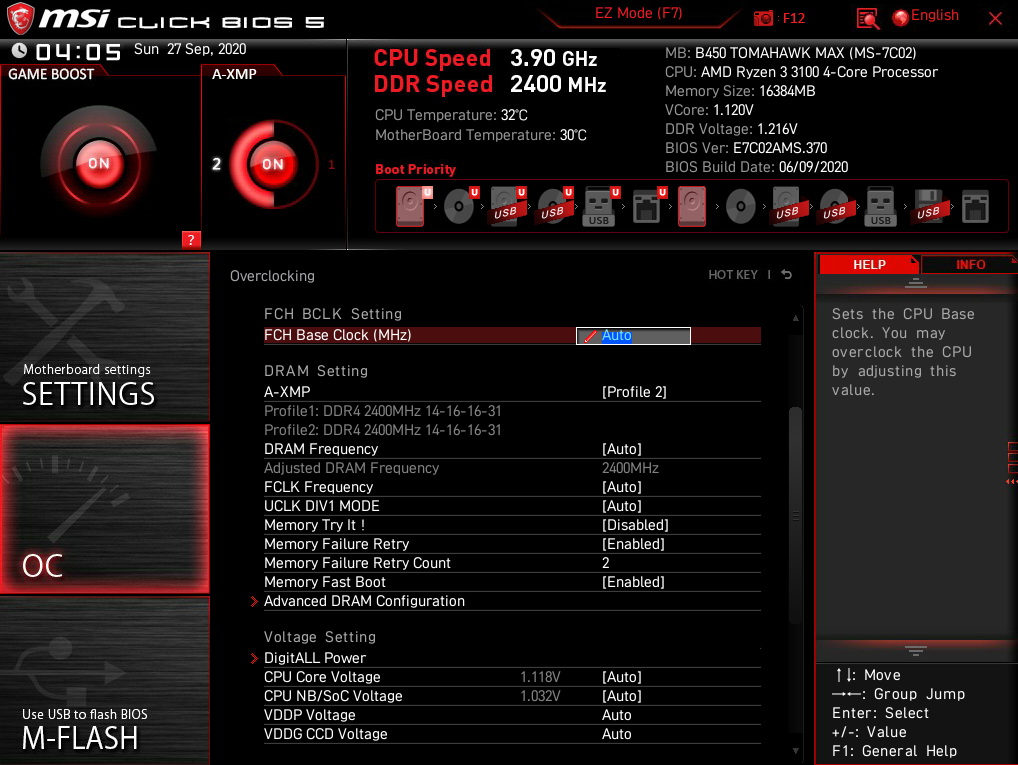Click the scrollbar down arrow
This screenshot has width=1018, height=765.
(795, 751)
